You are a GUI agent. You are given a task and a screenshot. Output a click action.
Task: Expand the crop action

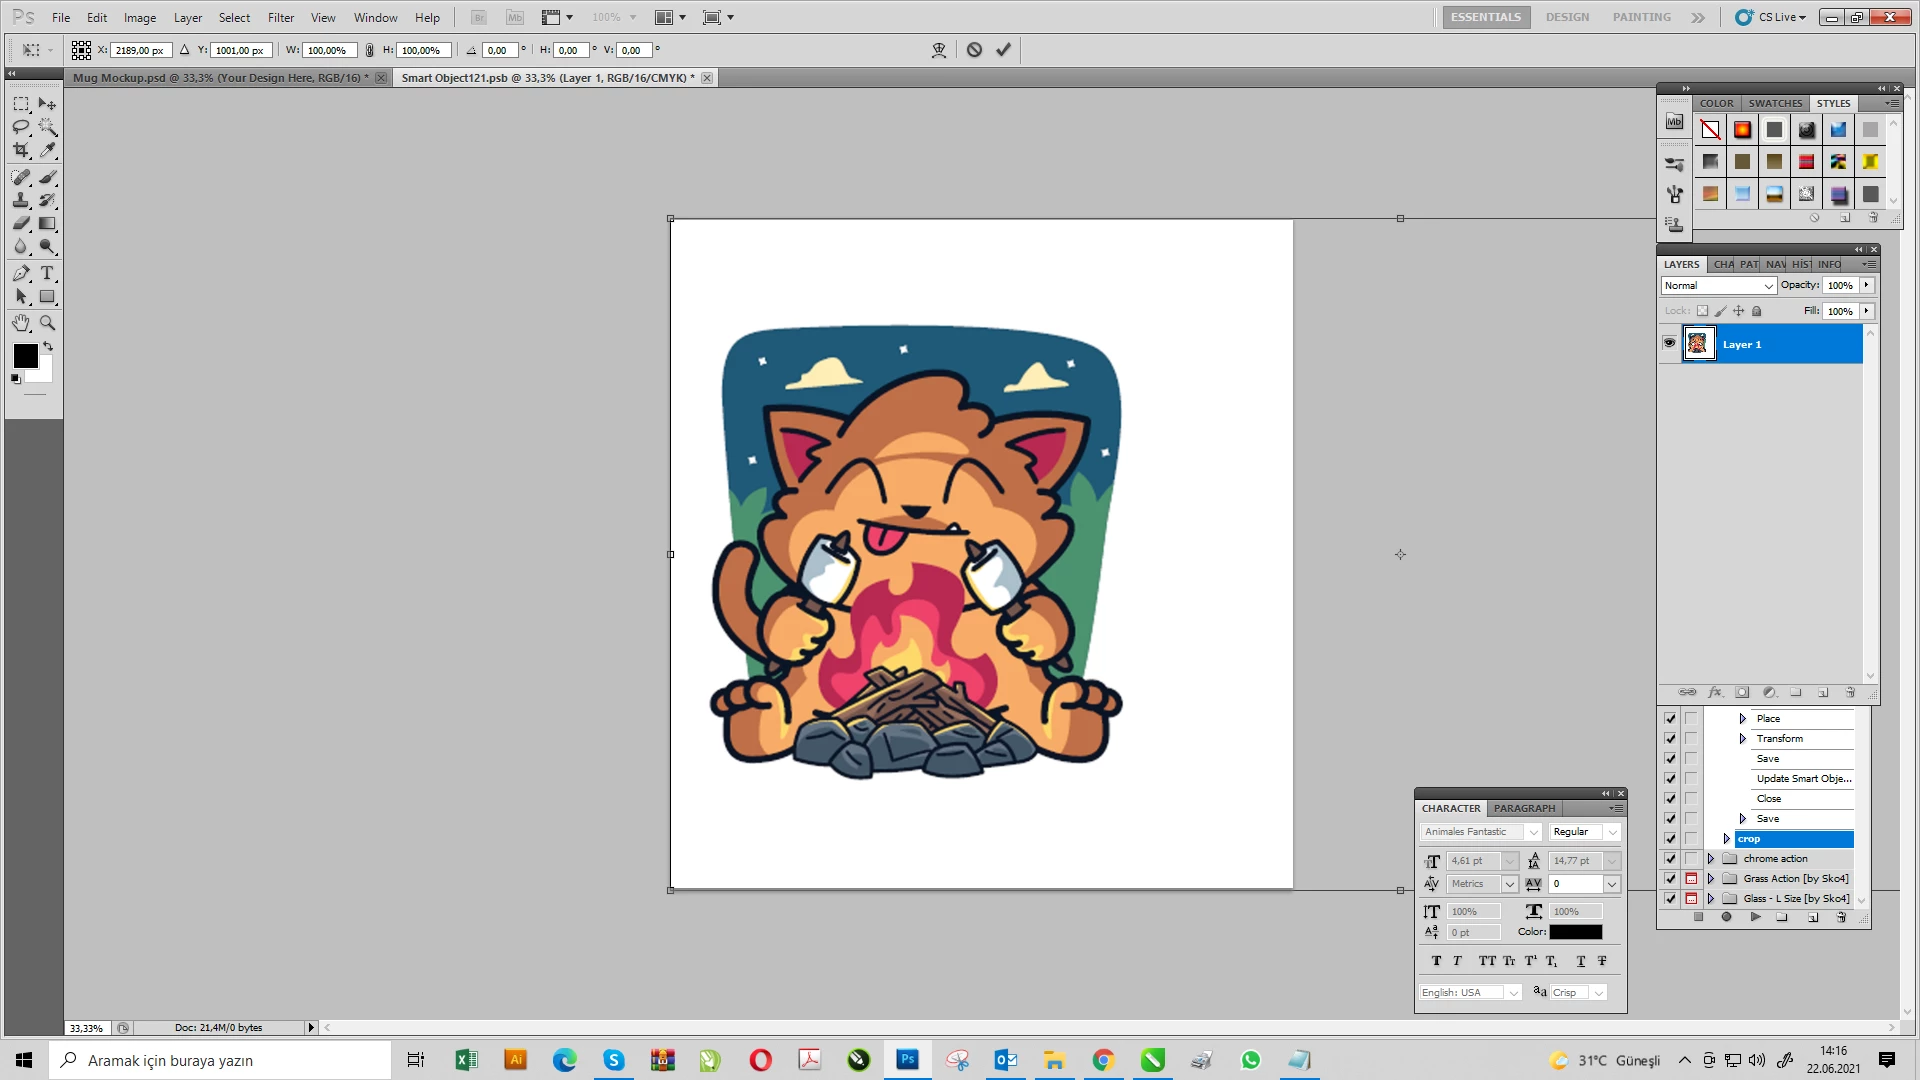[1727, 839]
